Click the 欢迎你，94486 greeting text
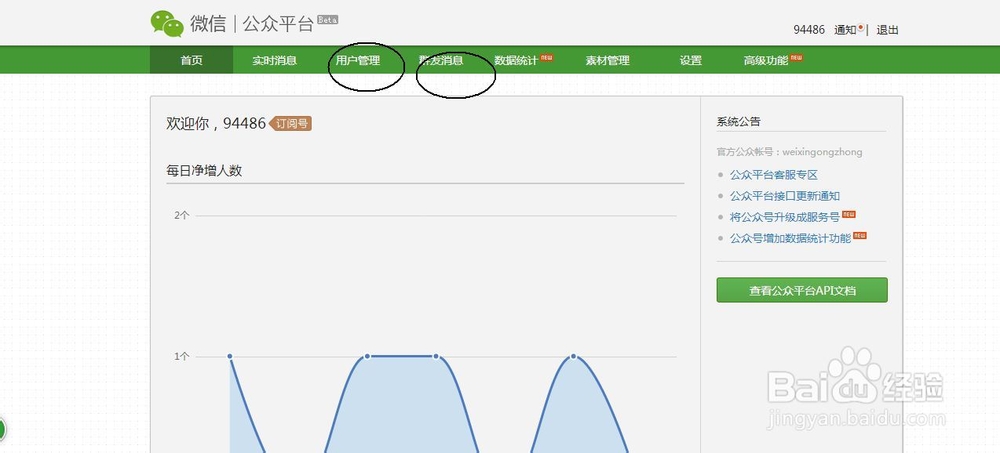 point(216,124)
